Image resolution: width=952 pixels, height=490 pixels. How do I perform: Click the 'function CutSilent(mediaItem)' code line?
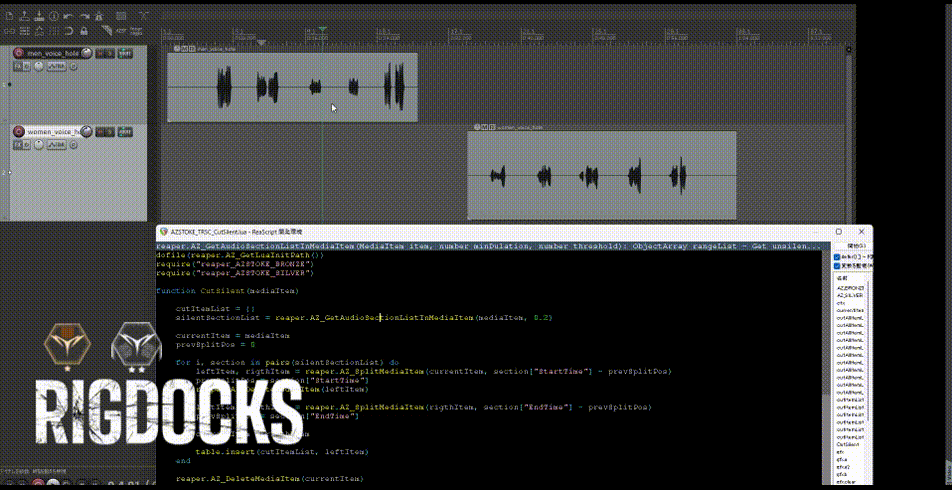click(x=227, y=291)
